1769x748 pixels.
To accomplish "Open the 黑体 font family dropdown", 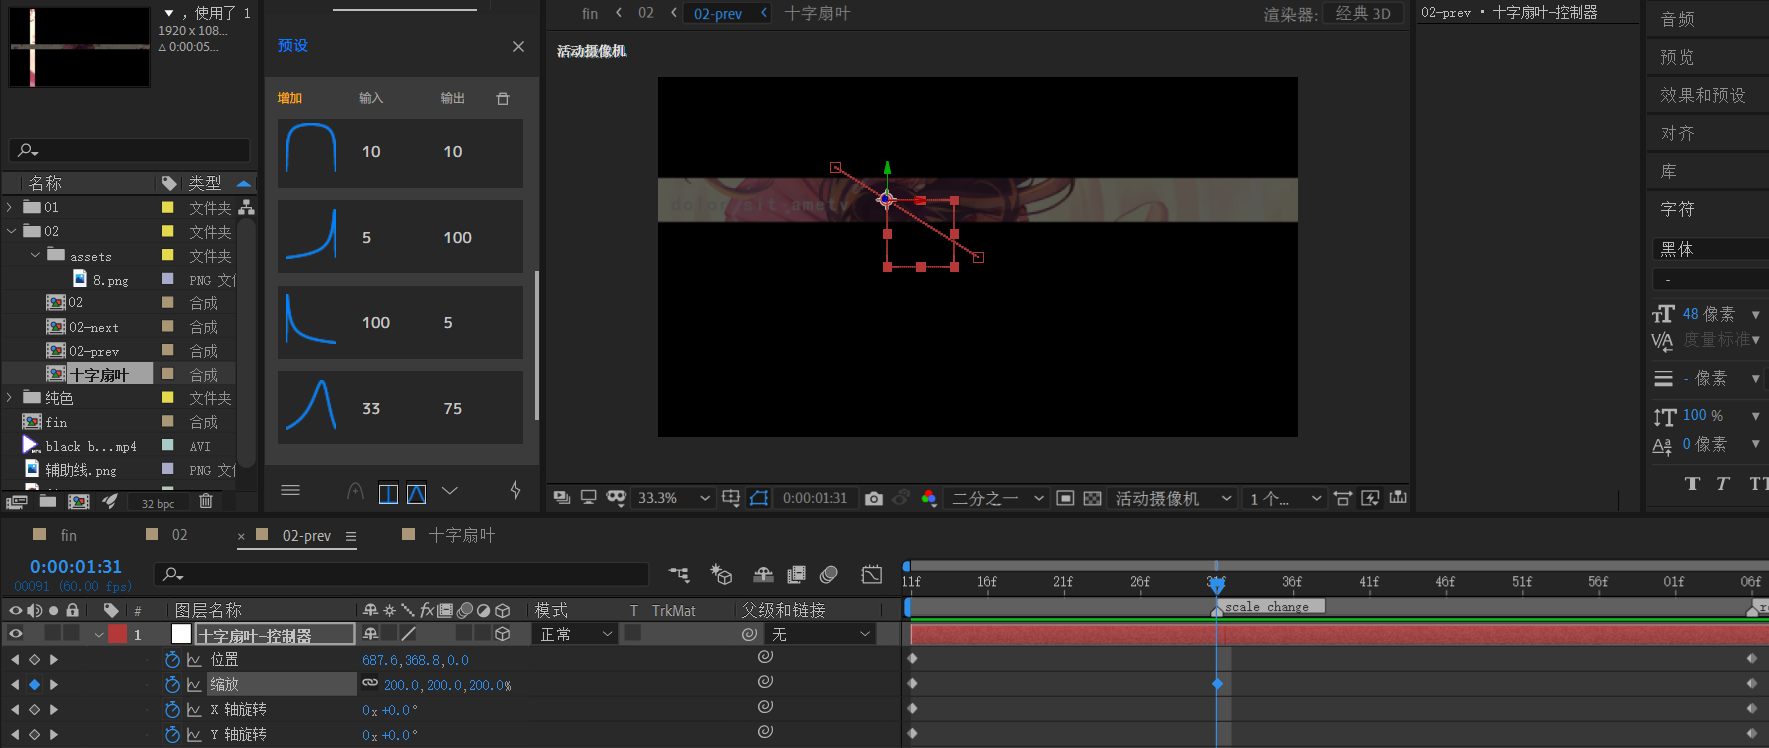I will click(x=1710, y=249).
